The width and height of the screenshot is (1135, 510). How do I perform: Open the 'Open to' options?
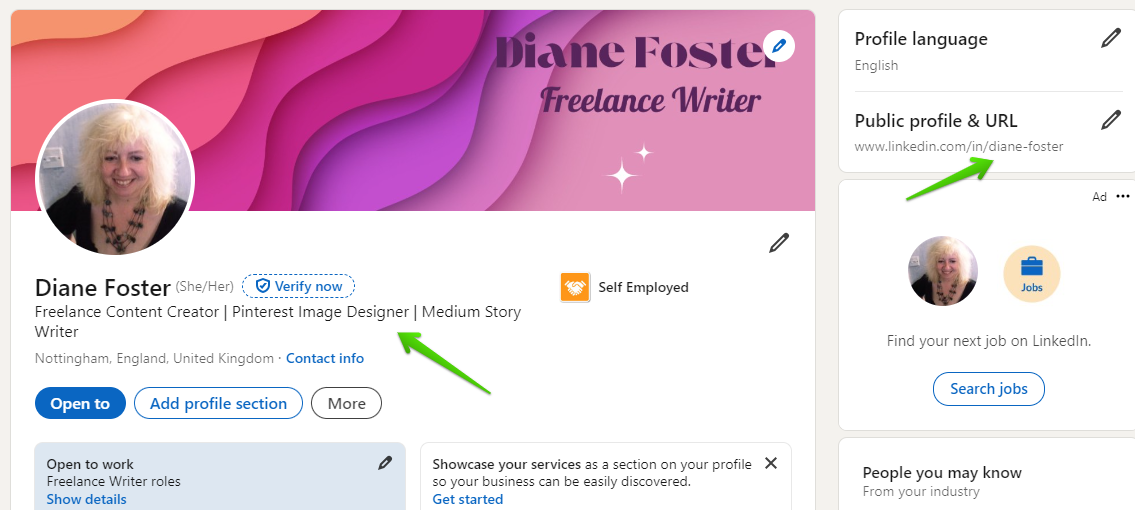coord(80,404)
